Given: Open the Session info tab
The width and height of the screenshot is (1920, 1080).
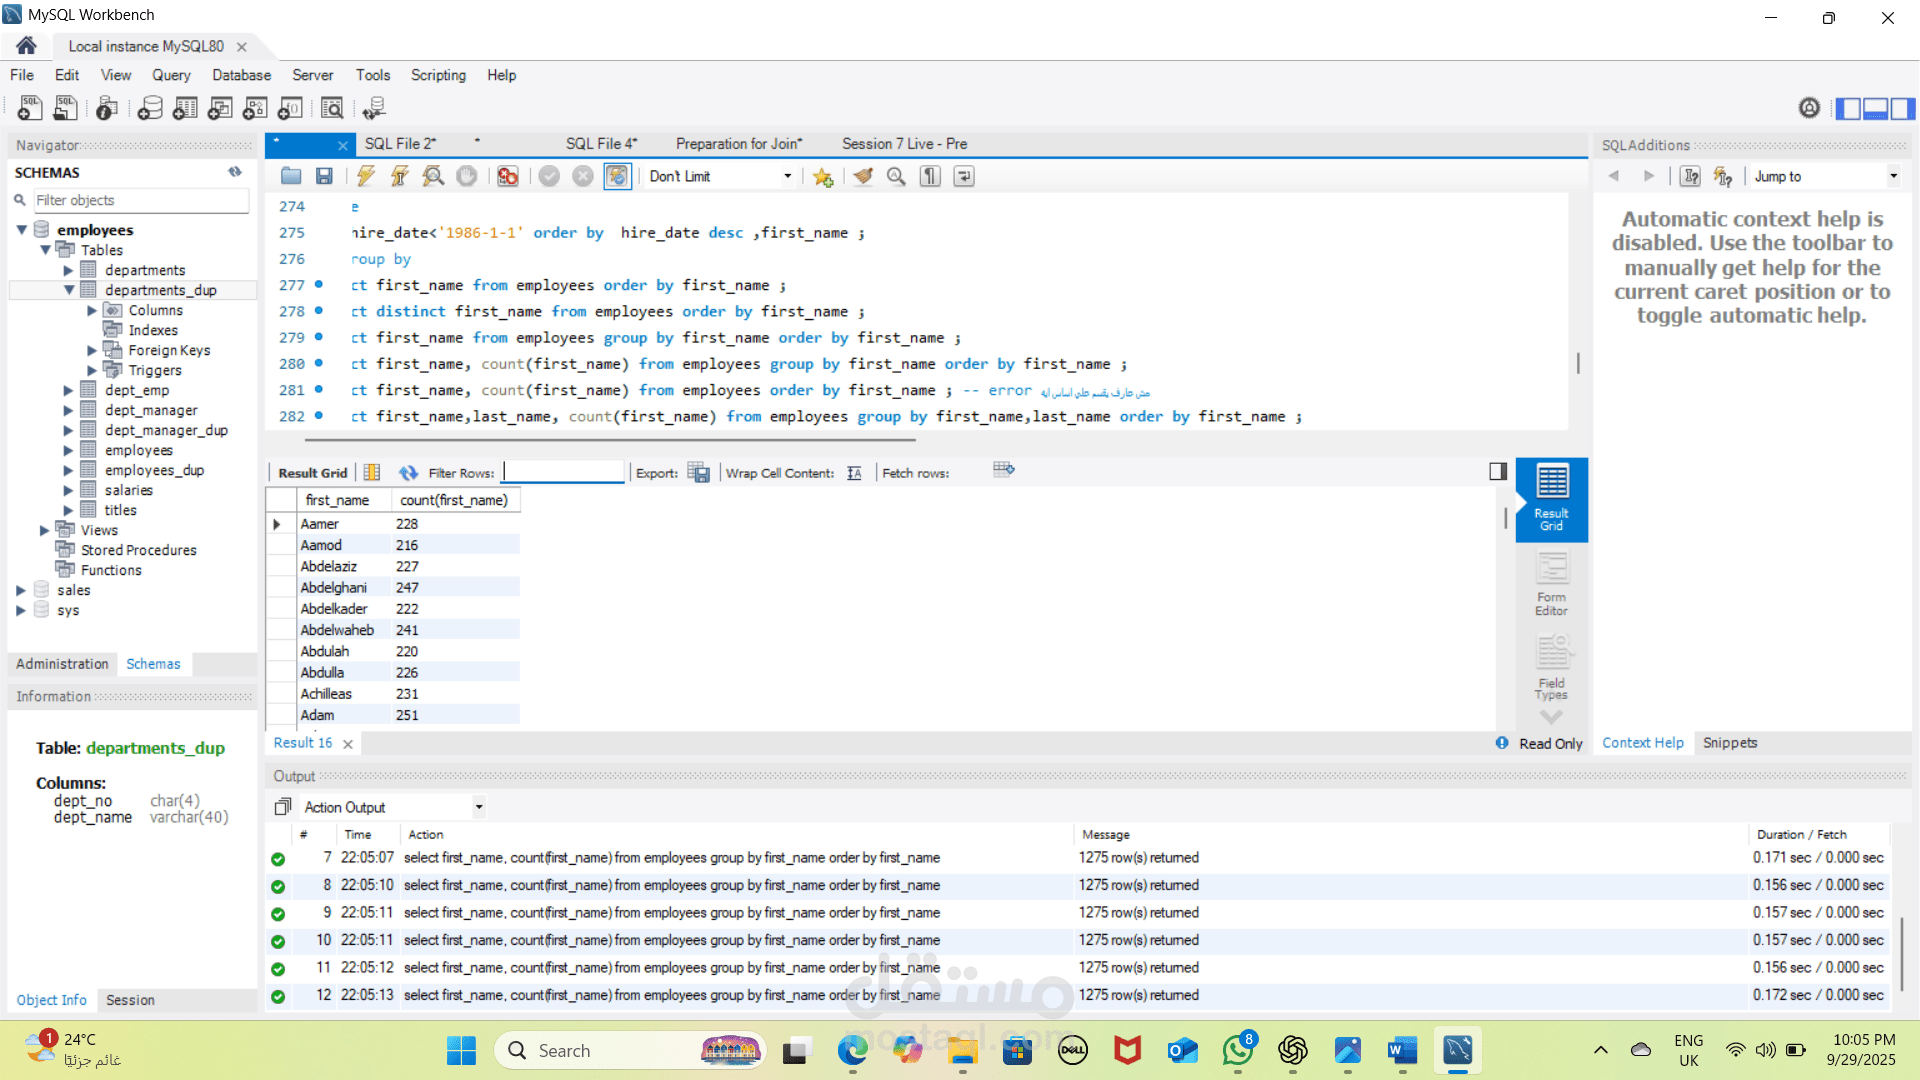Looking at the screenshot, I should [130, 1000].
